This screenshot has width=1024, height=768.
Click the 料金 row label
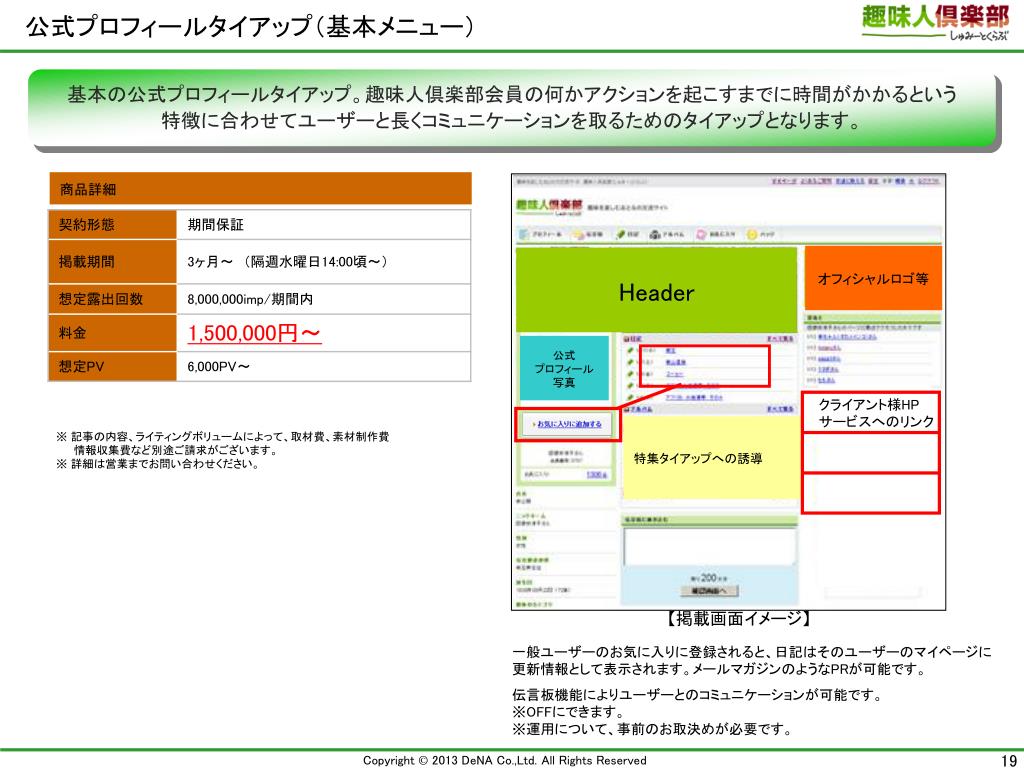tap(112, 333)
